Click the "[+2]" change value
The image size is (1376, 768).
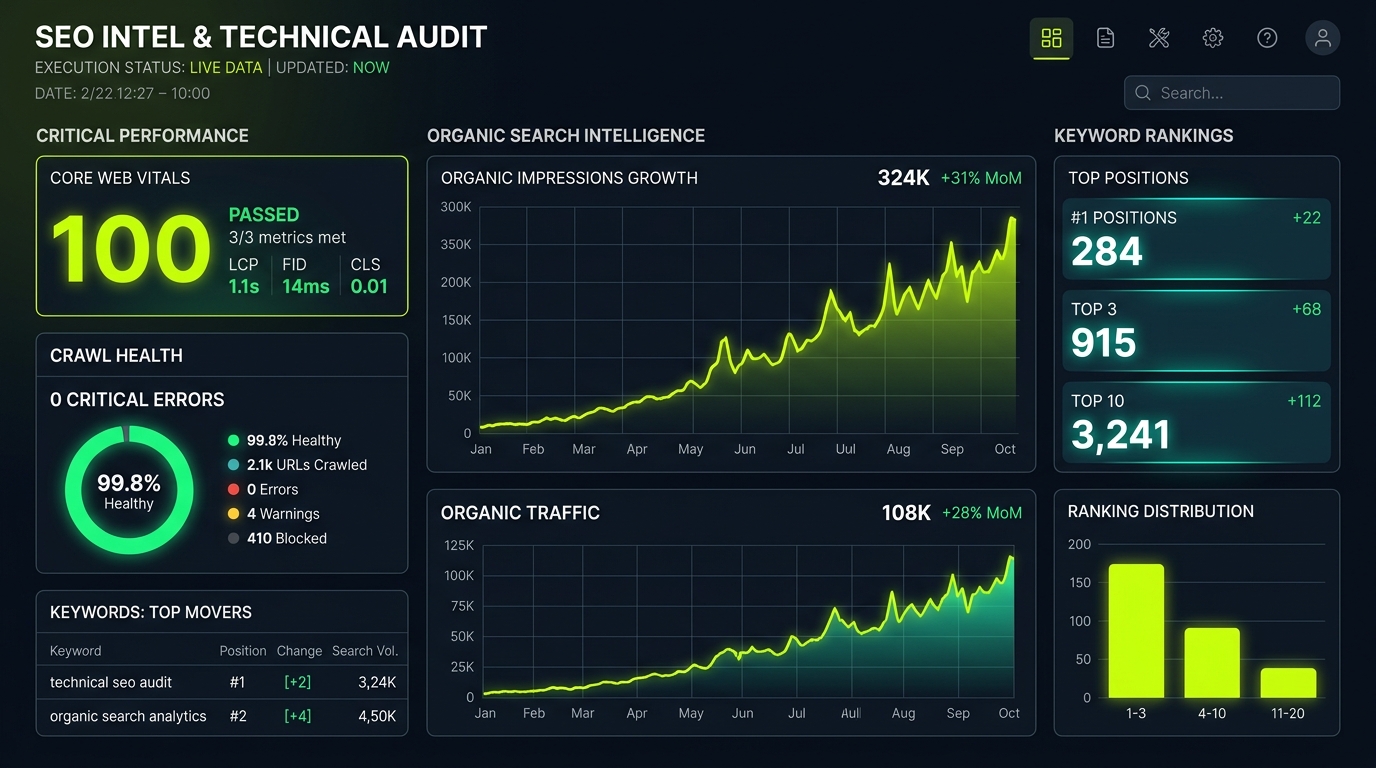(x=297, y=682)
